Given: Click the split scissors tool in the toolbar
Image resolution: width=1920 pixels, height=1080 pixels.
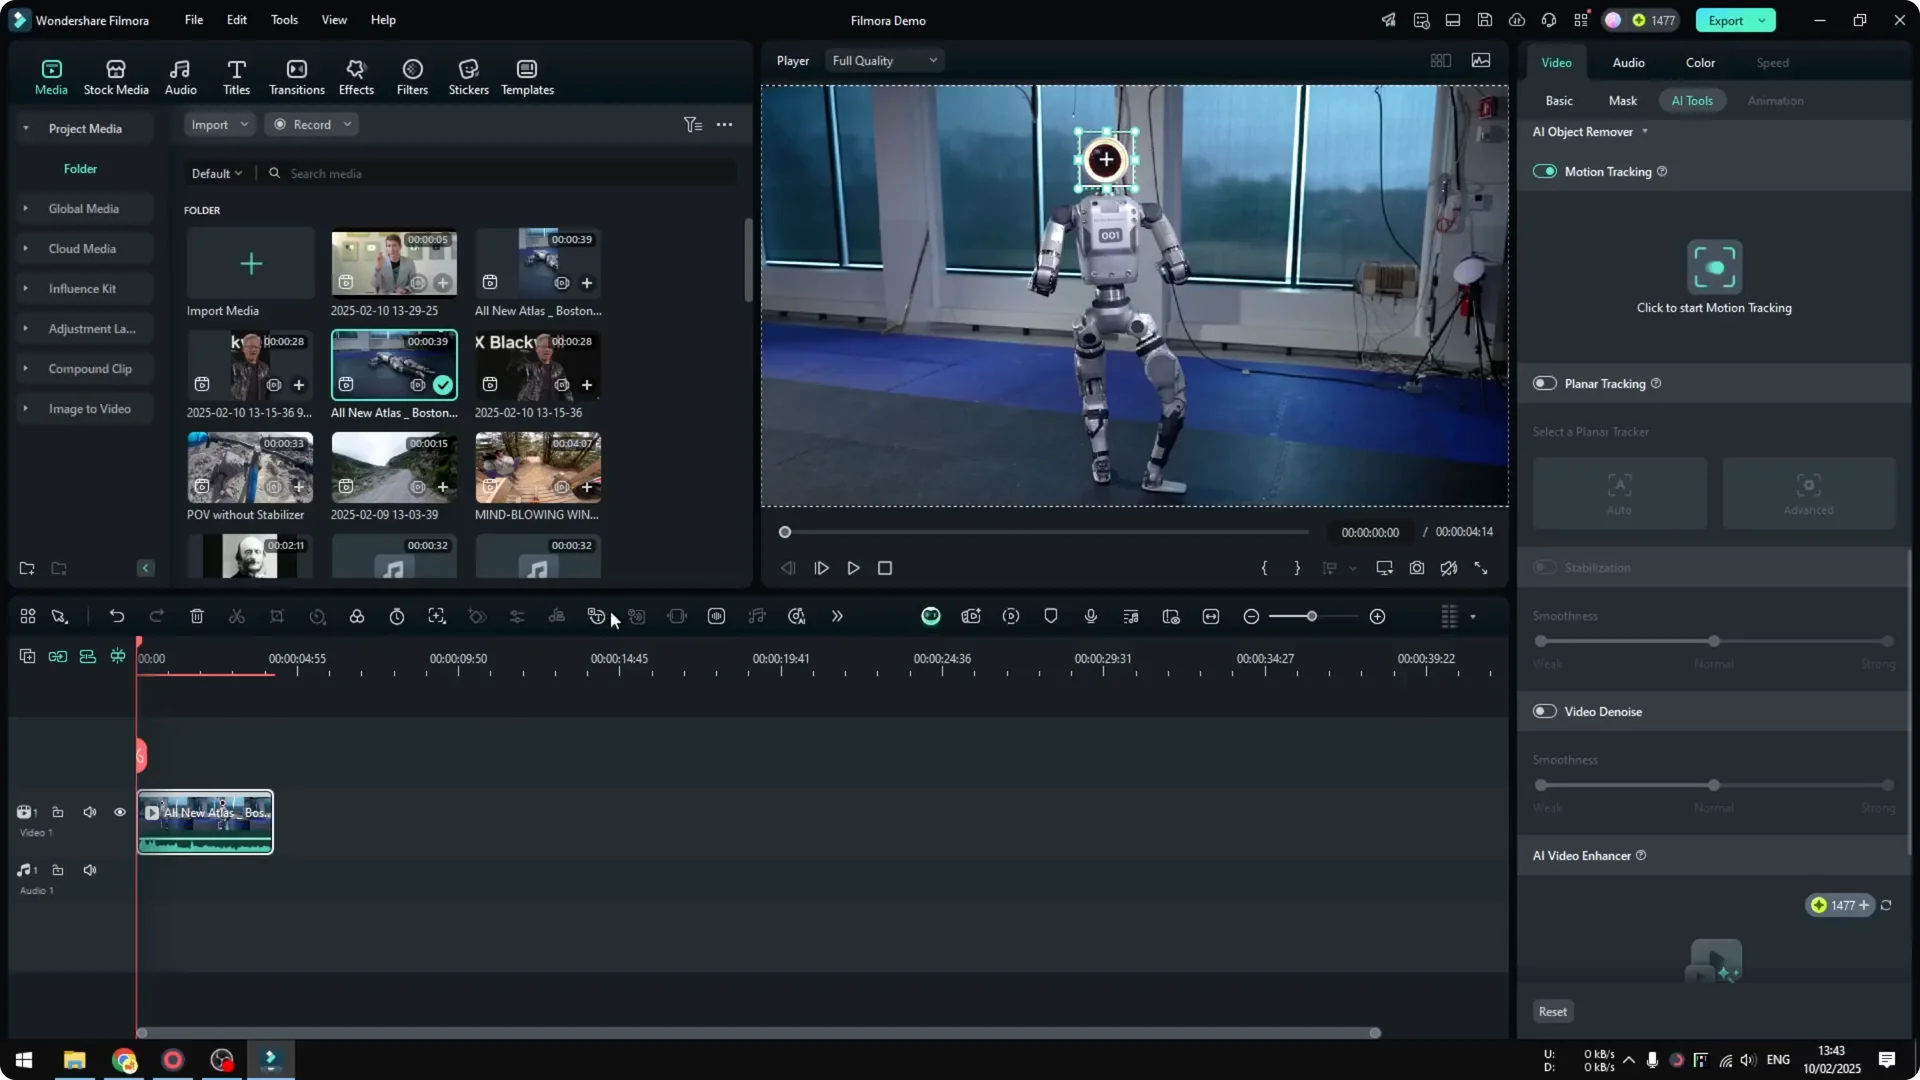Looking at the screenshot, I should (x=237, y=616).
